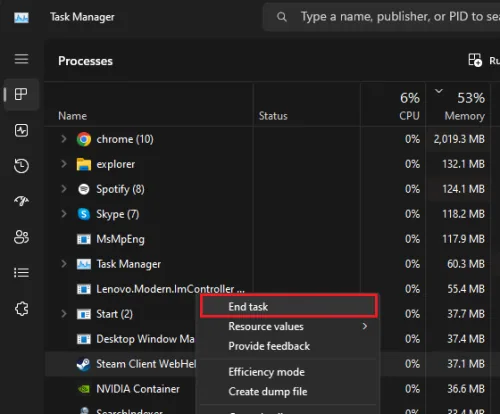Open the Users sidebar icon

coord(21,237)
